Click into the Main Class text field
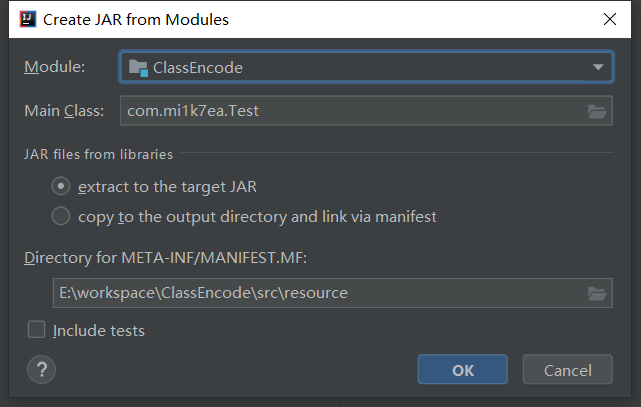The image size is (641, 407). click(x=350, y=111)
